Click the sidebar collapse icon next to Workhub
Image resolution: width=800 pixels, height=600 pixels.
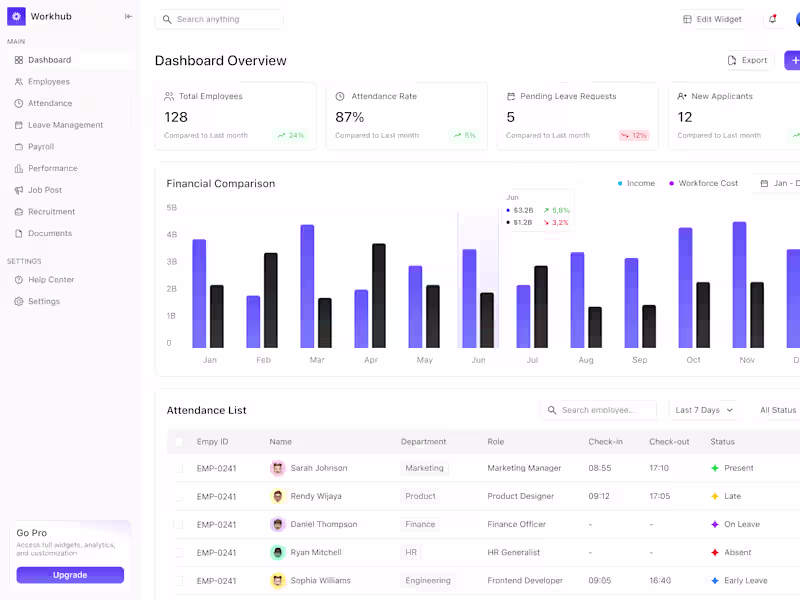(x=128, y=16)
